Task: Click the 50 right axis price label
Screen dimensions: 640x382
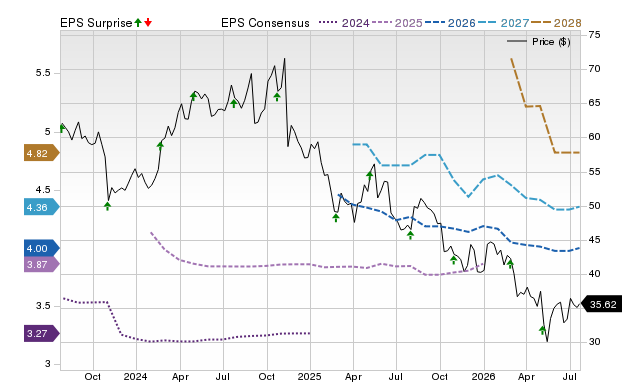Action: coord(595,206)
